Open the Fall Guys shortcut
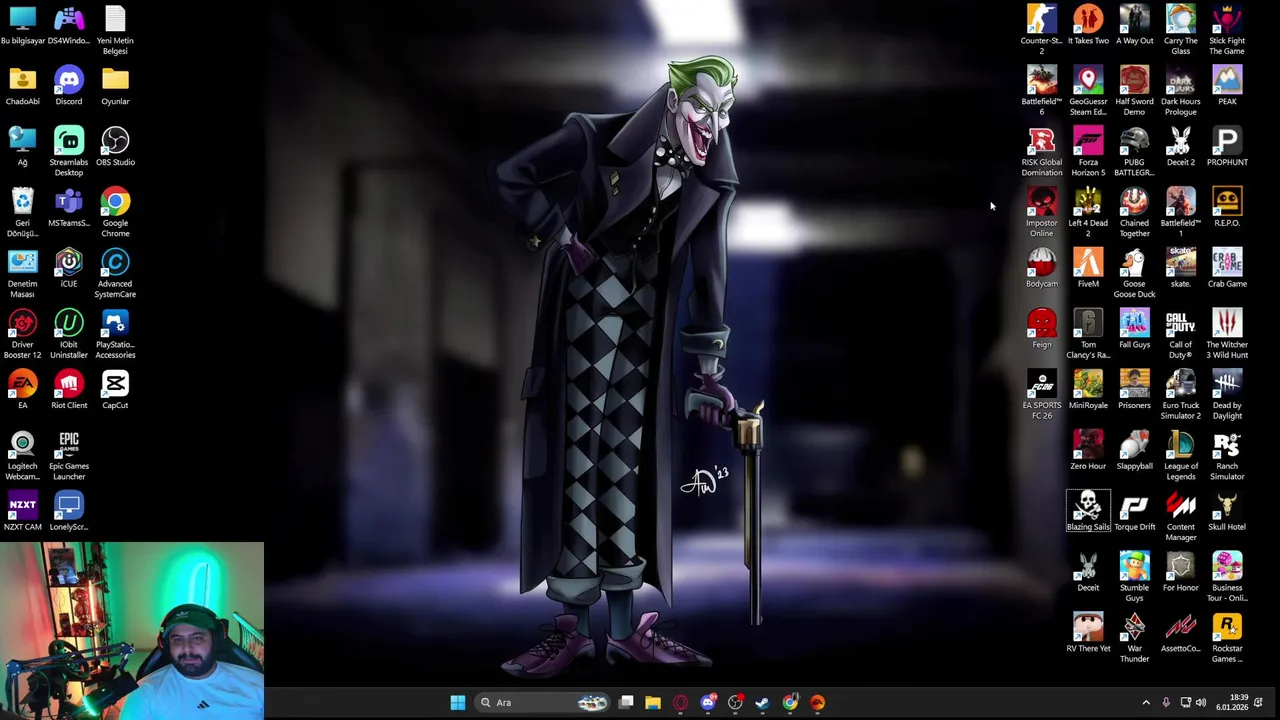The height and width of the screenshot is (720, 1280). click(x=1134, y=328)
